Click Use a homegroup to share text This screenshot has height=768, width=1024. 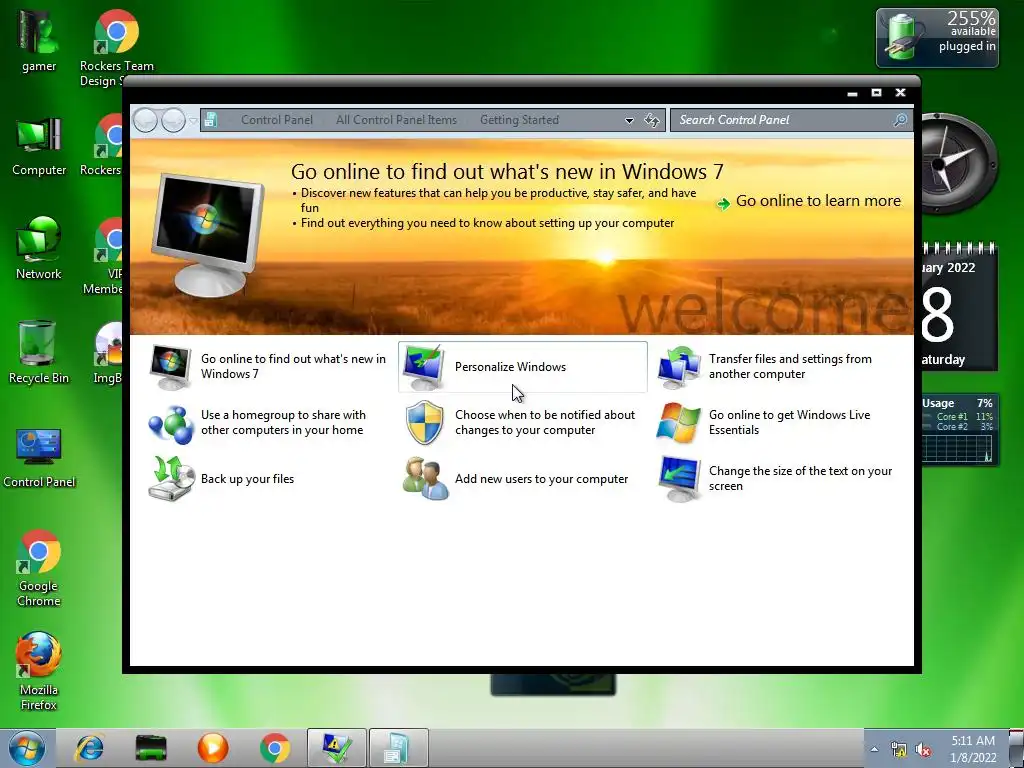(283, 423)
